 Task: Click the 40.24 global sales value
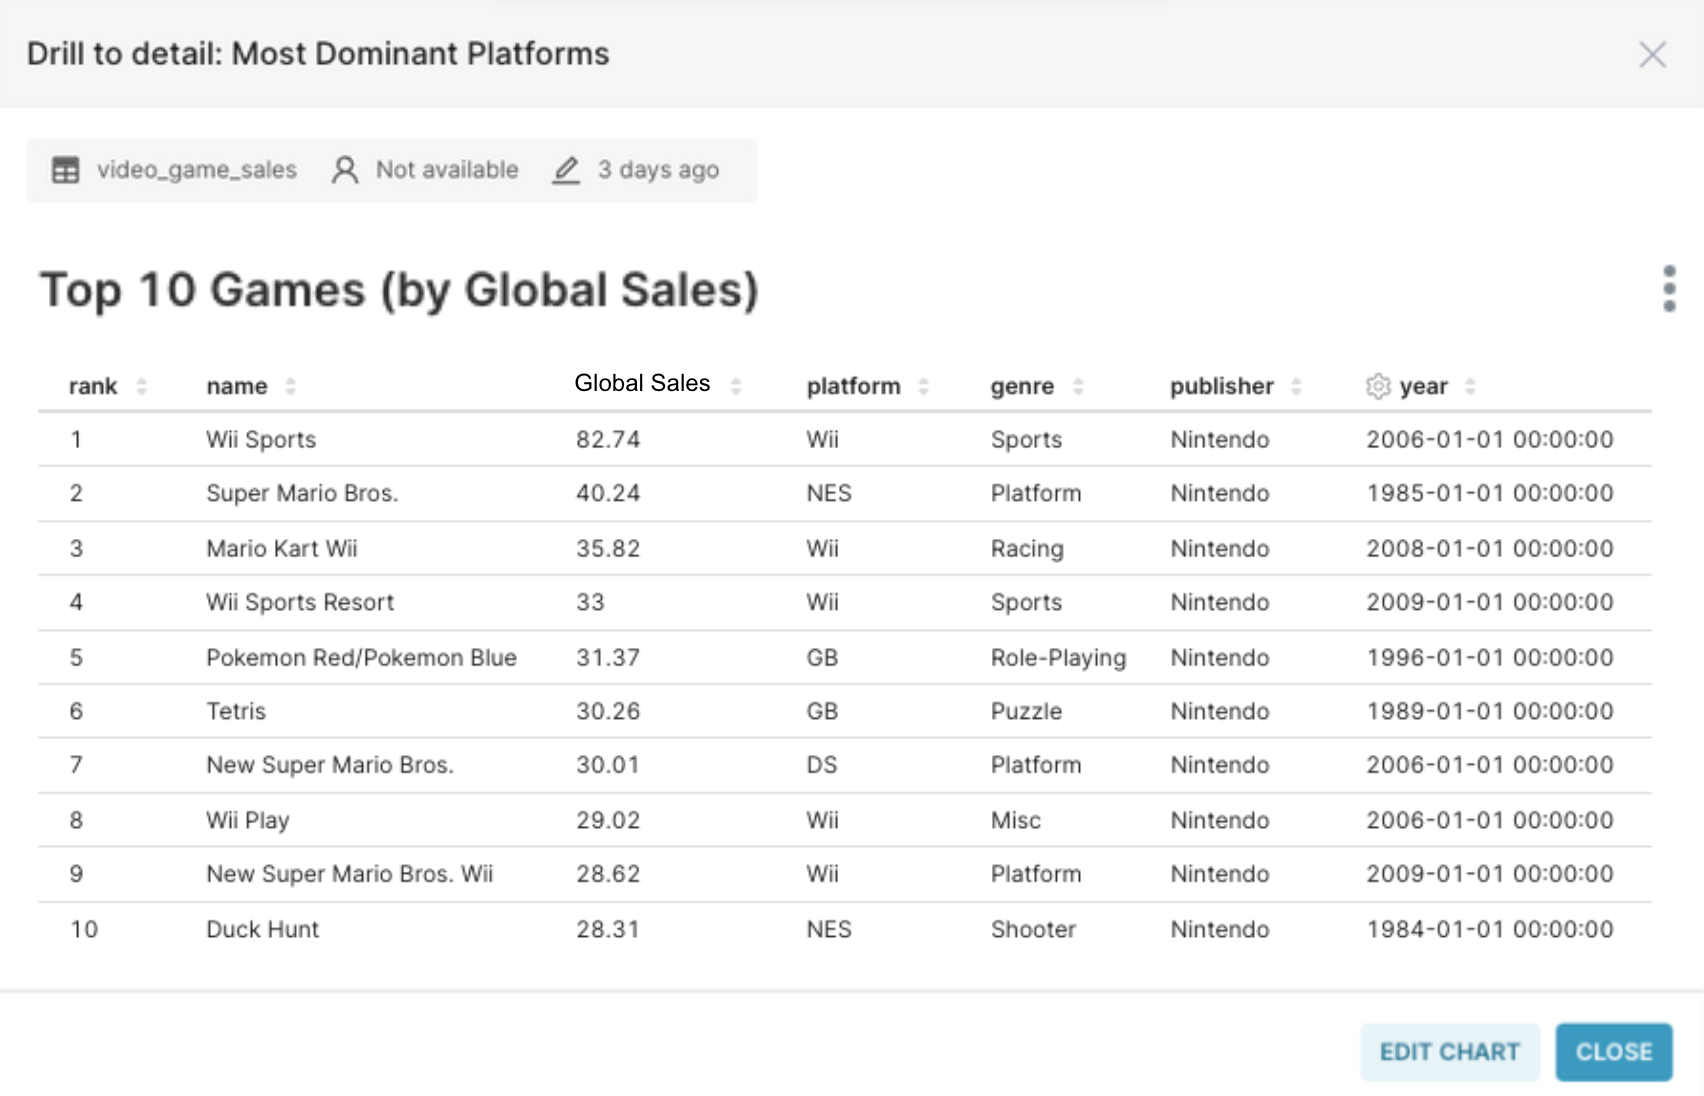click(608, 493)
